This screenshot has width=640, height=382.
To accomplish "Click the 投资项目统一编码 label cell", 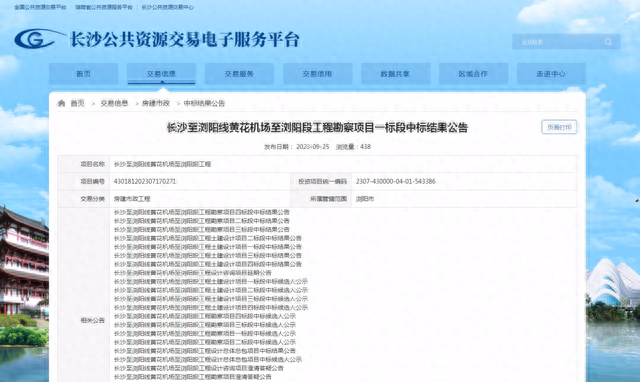I will coord(321,181).
